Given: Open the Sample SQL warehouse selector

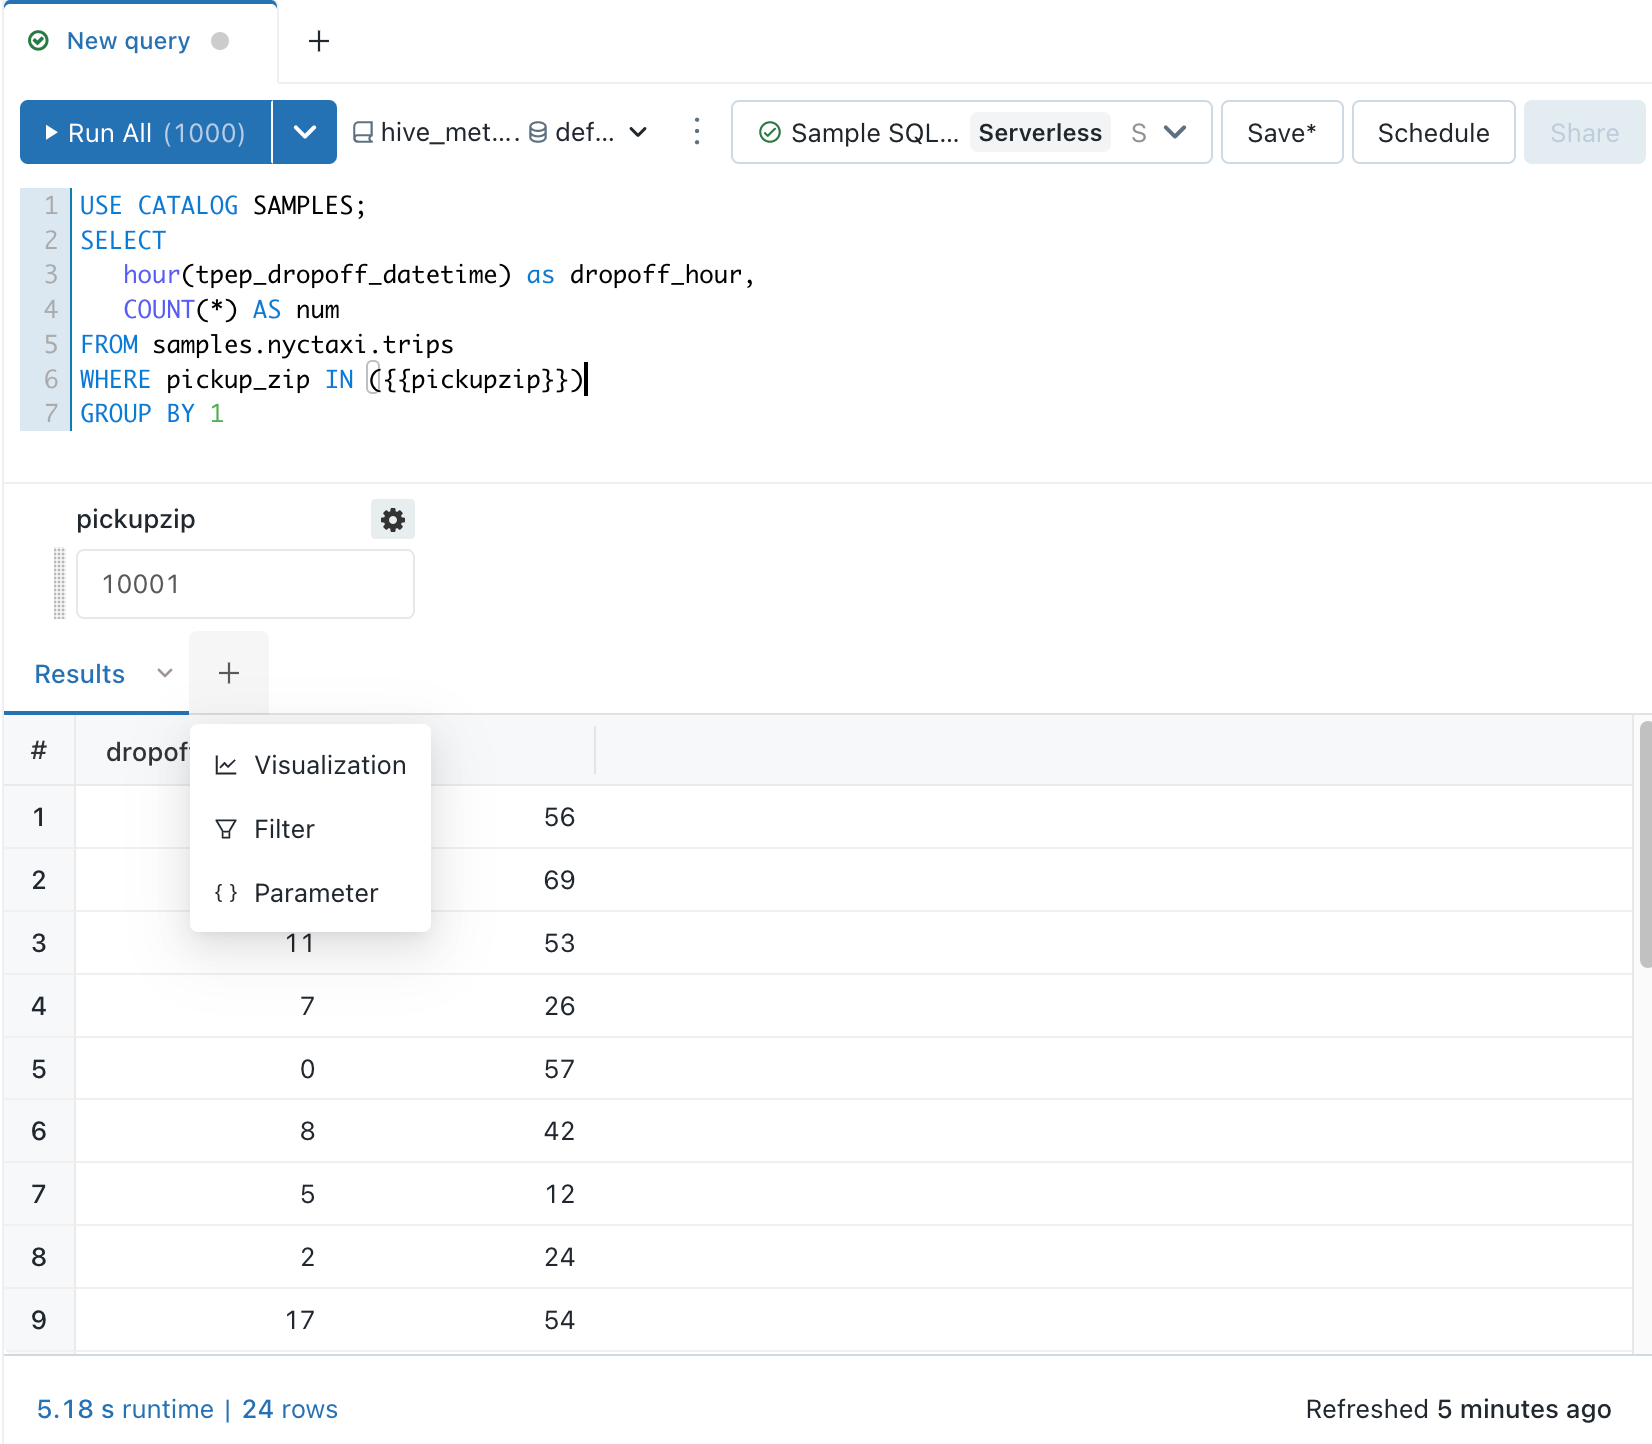Looking at the screenshot, I should point(970,132).
